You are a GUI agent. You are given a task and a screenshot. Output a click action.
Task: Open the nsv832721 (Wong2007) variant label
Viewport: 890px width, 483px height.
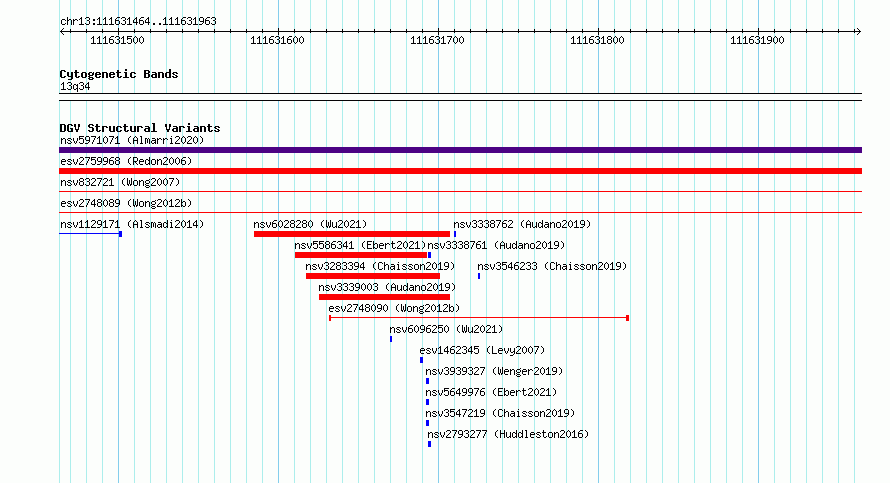point(120,182)
